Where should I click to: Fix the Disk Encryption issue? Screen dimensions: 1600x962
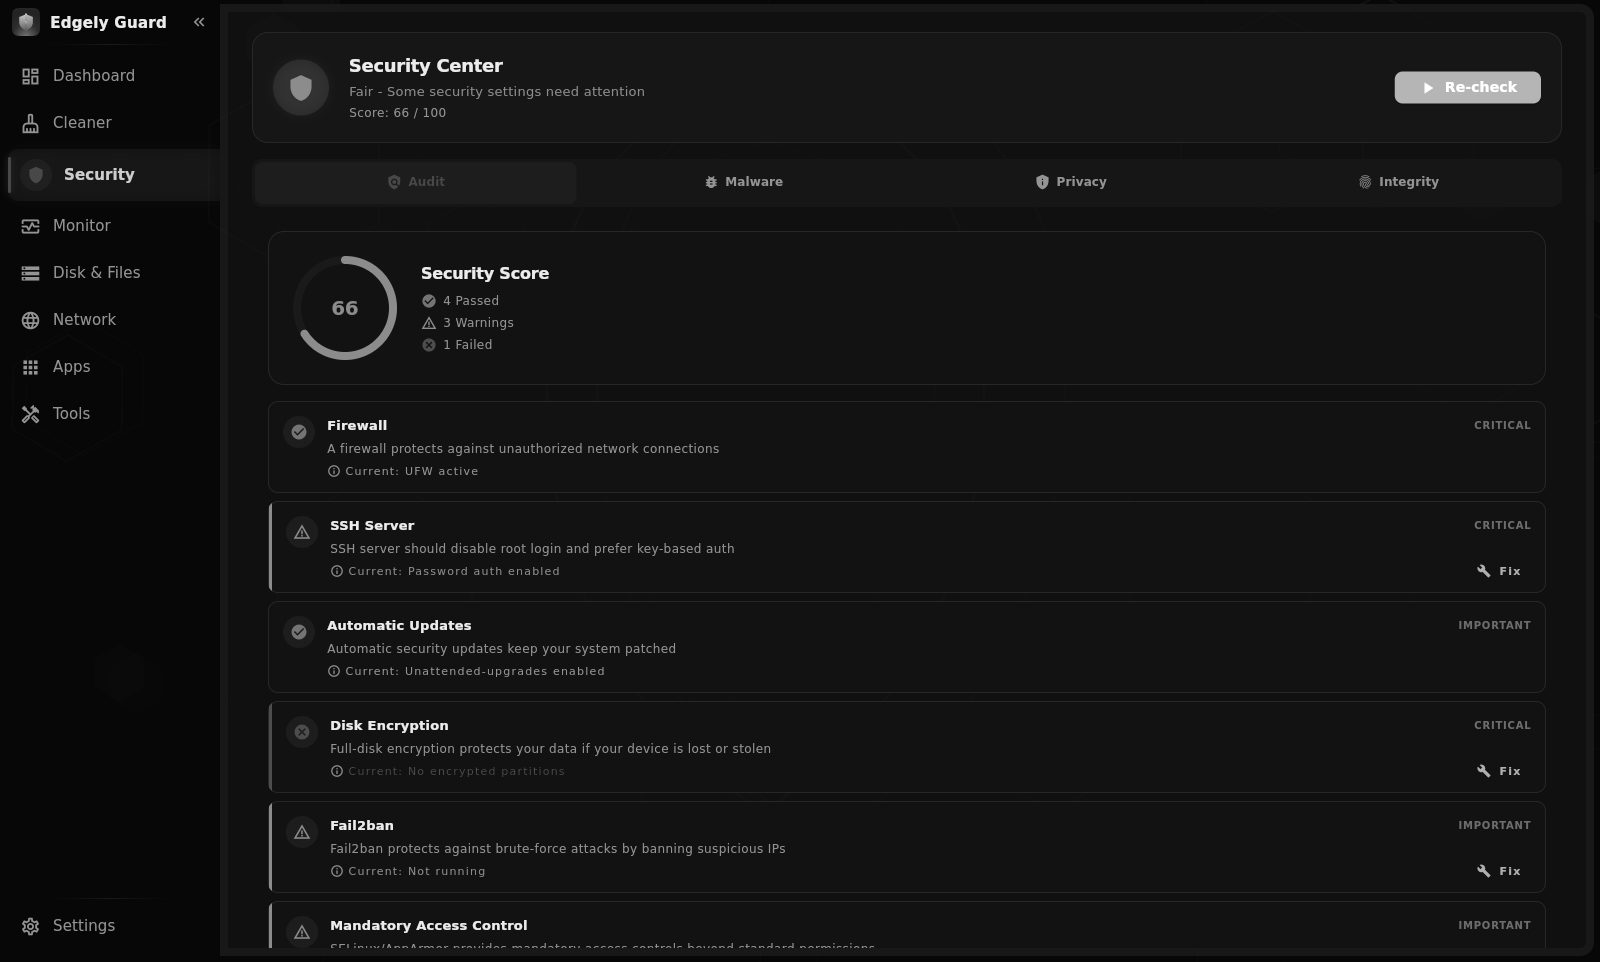pos(1499,771)
